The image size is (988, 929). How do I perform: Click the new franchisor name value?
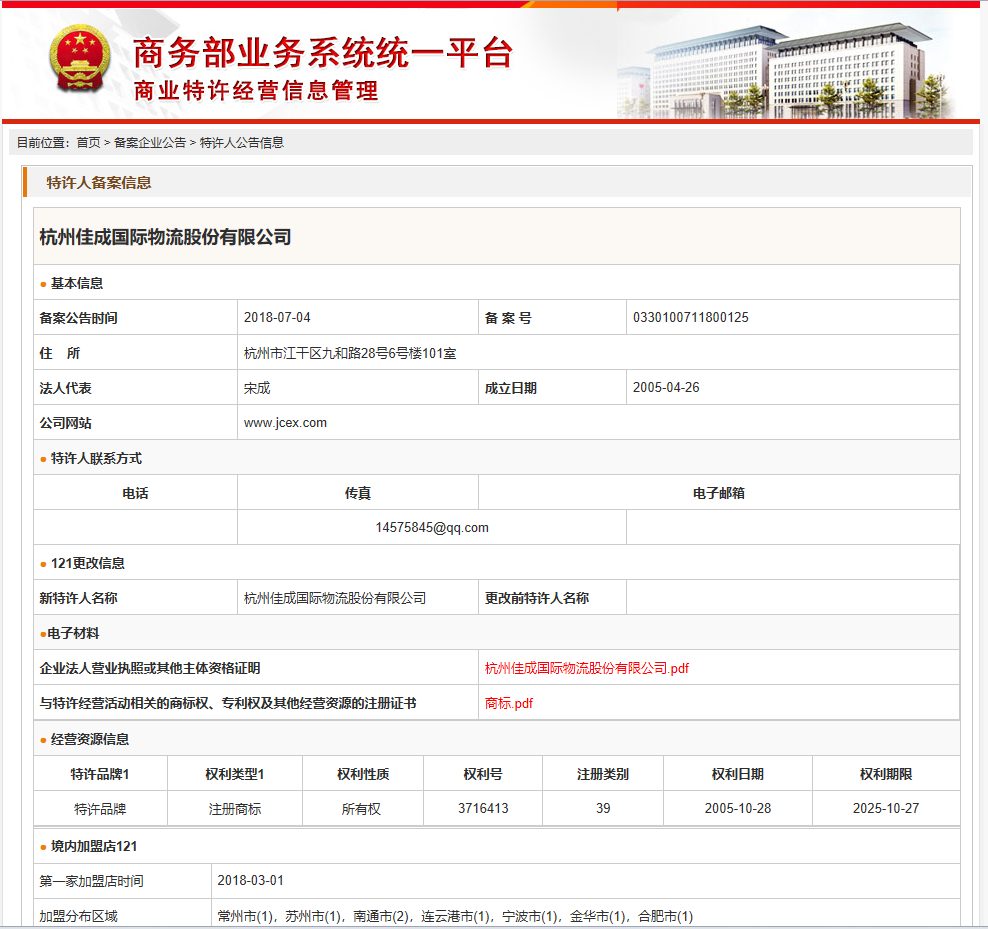[335, 598]
